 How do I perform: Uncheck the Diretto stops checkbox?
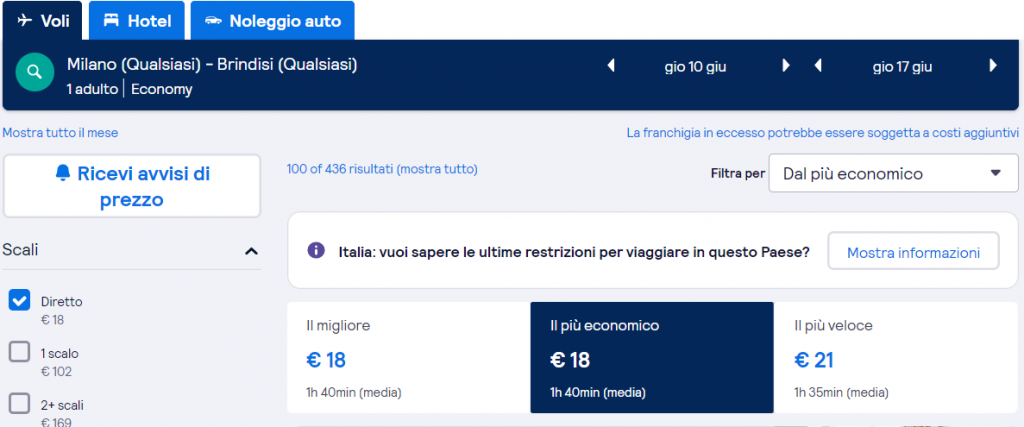(x=19, y=300)
